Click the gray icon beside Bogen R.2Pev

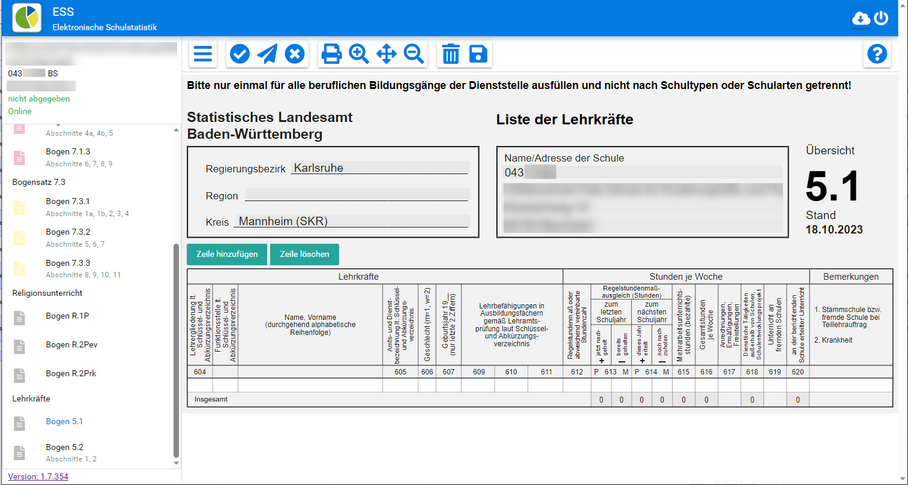(20, 346)
